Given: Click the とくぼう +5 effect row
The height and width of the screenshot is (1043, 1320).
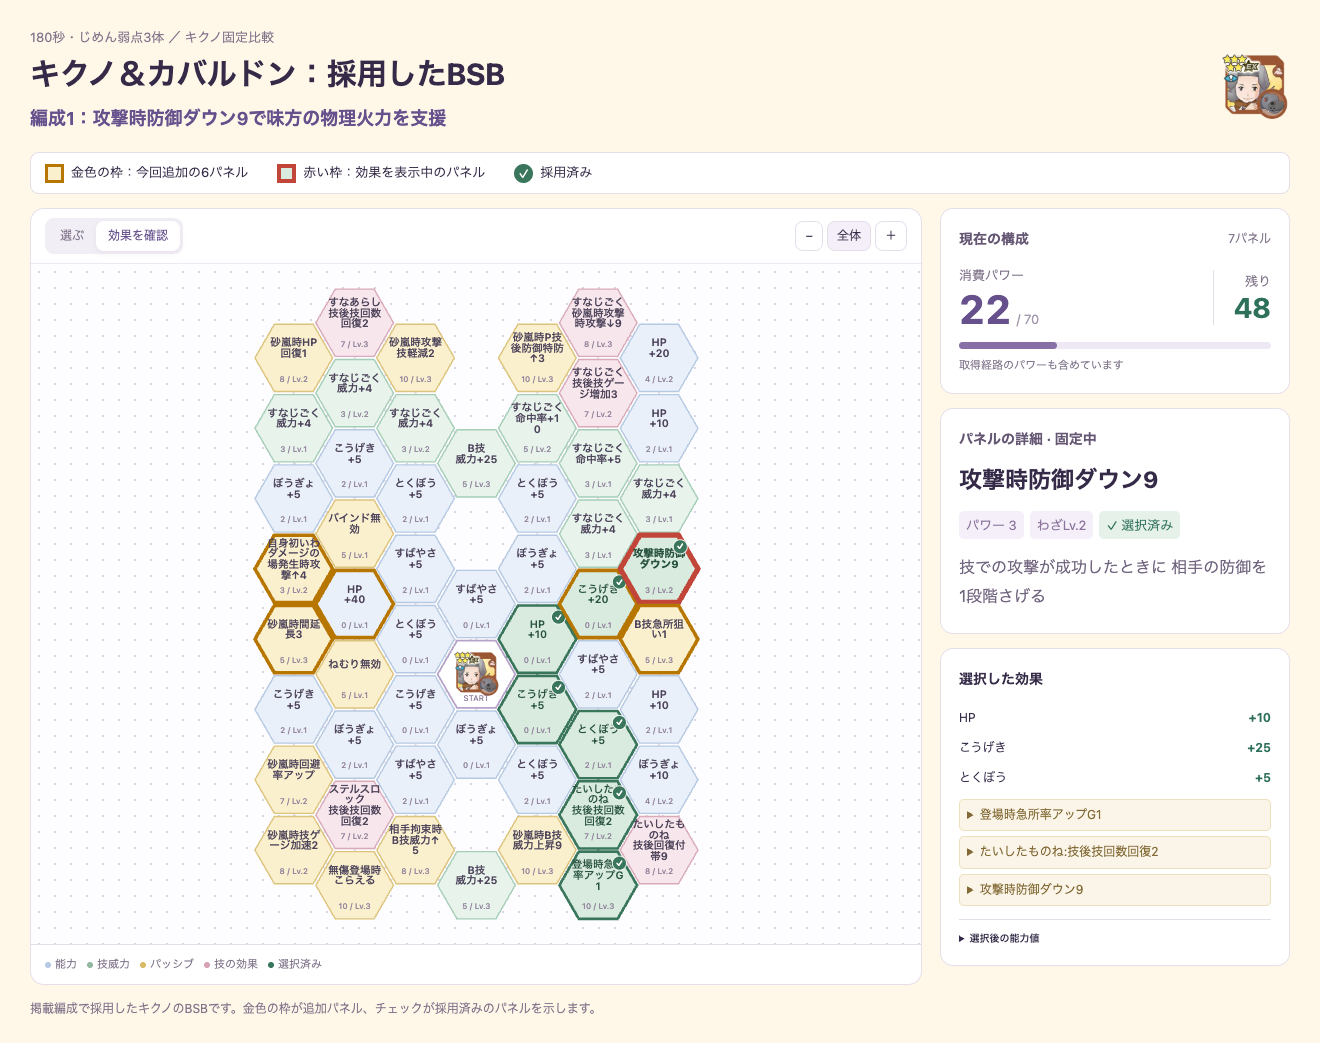Looking at the screenshot, I should coord(1114,778).
